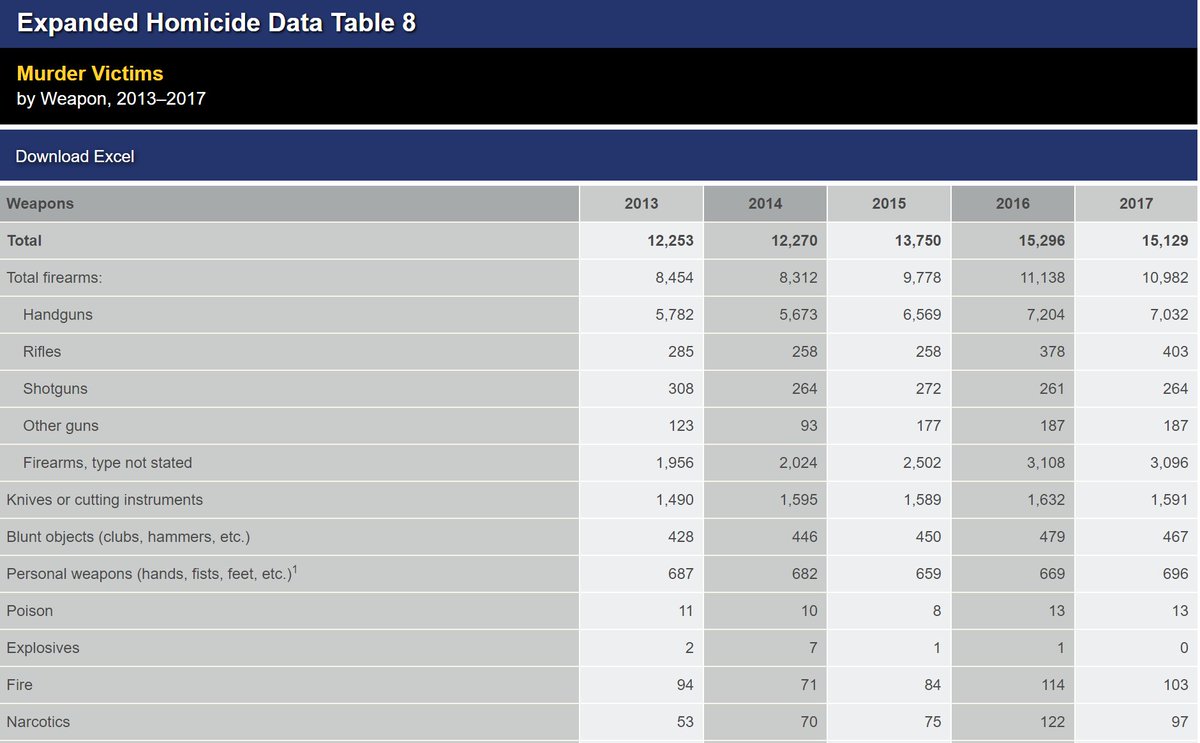Click the 2015 total value 13,750
The image size is (1200, 743).
click(918, 240)
